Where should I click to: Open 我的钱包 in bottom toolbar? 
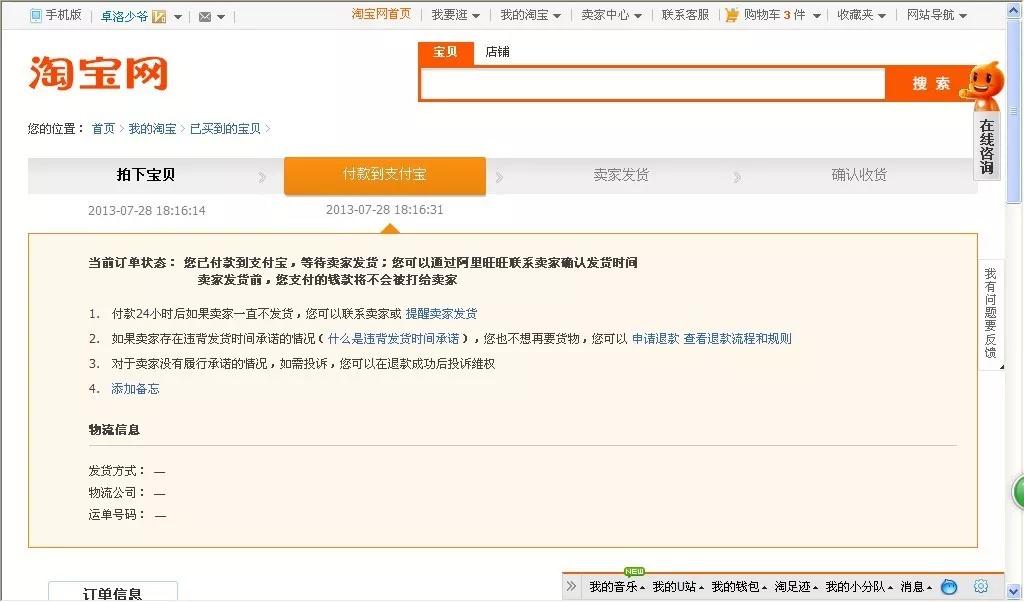point(739,586)
